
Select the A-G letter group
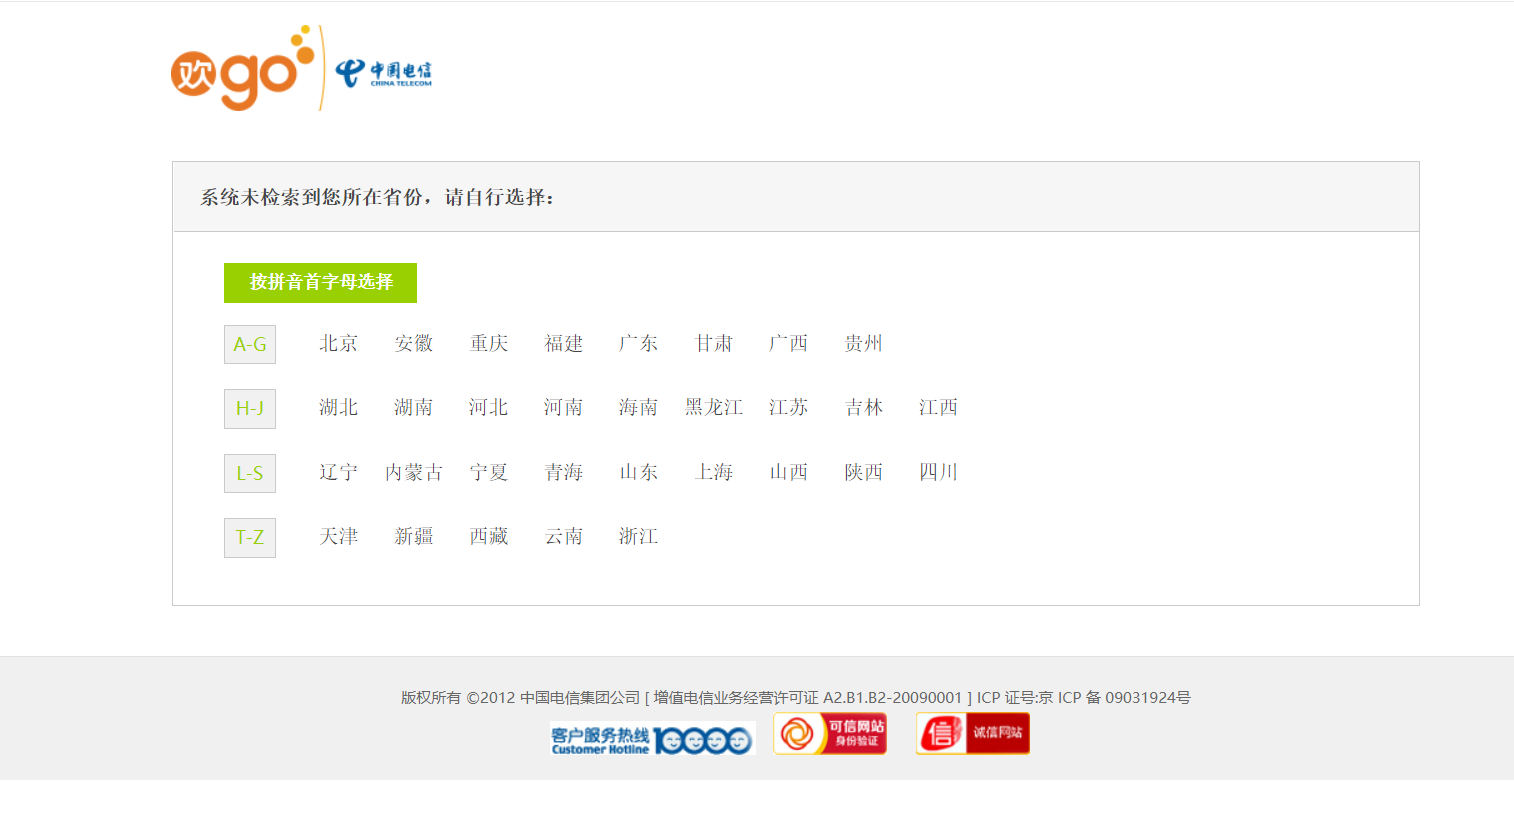click(x=250, y=345)
